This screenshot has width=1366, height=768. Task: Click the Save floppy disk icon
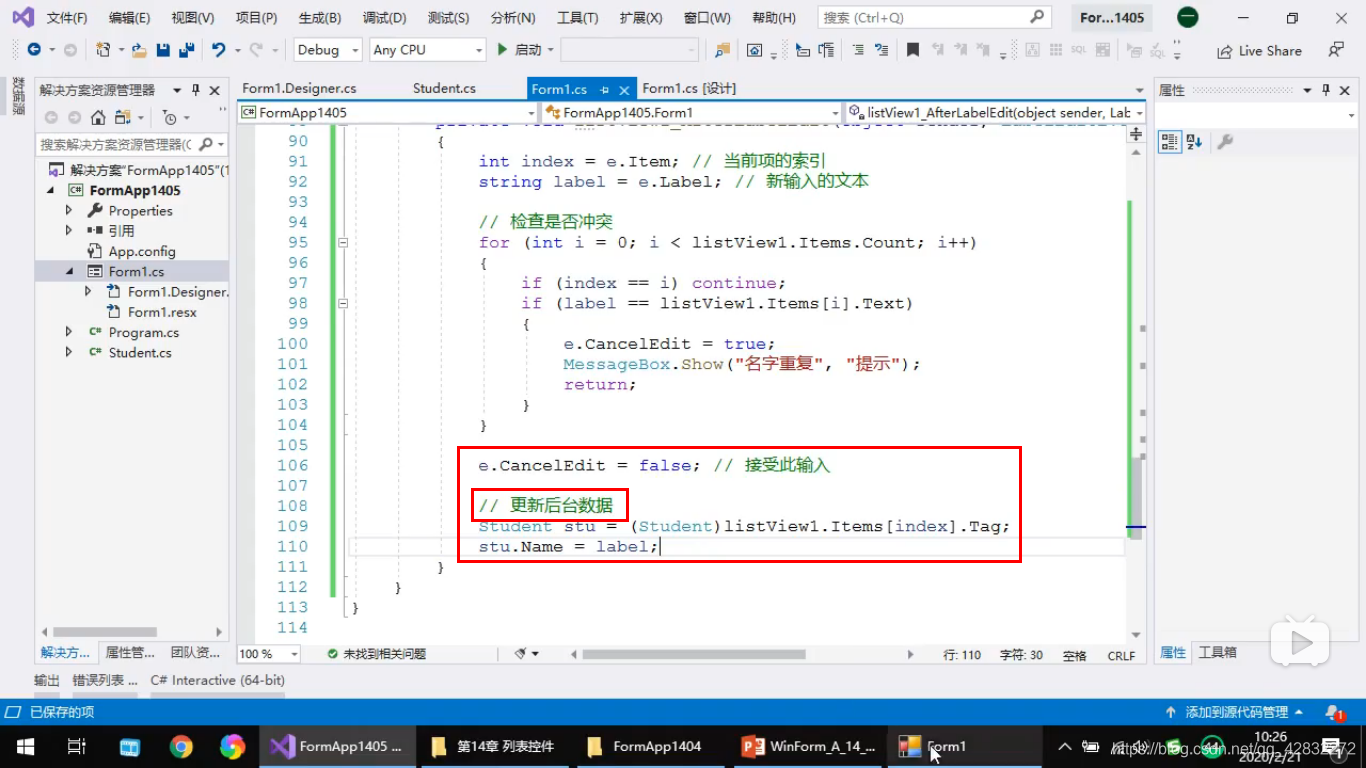163,50
